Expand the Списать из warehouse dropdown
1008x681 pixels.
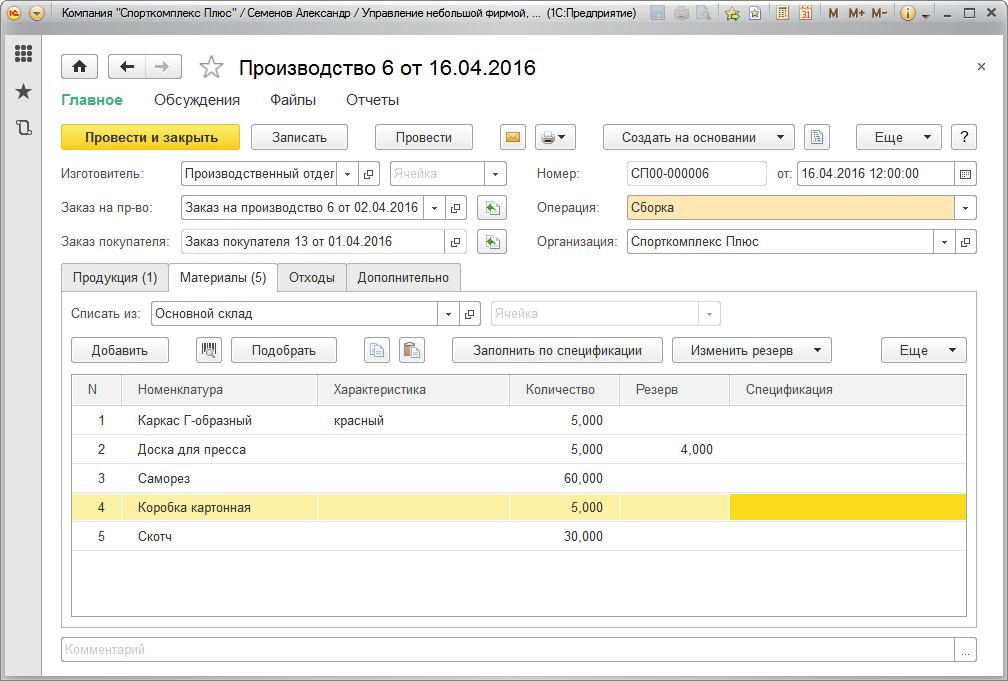coord(447,314)
